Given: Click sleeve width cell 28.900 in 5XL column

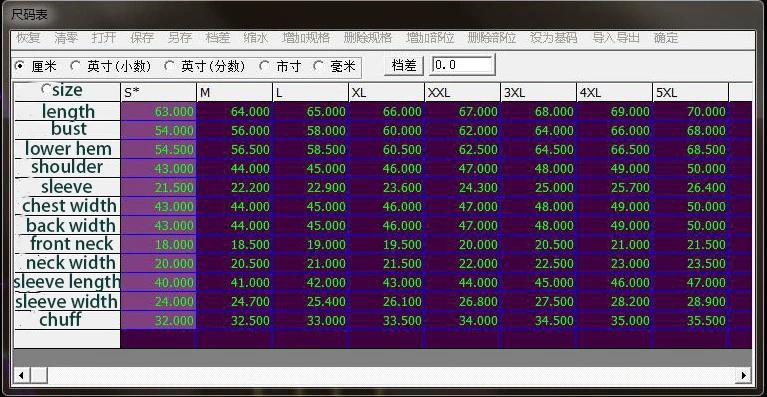Looking at the screenshot, I should (x=691, y=301).
